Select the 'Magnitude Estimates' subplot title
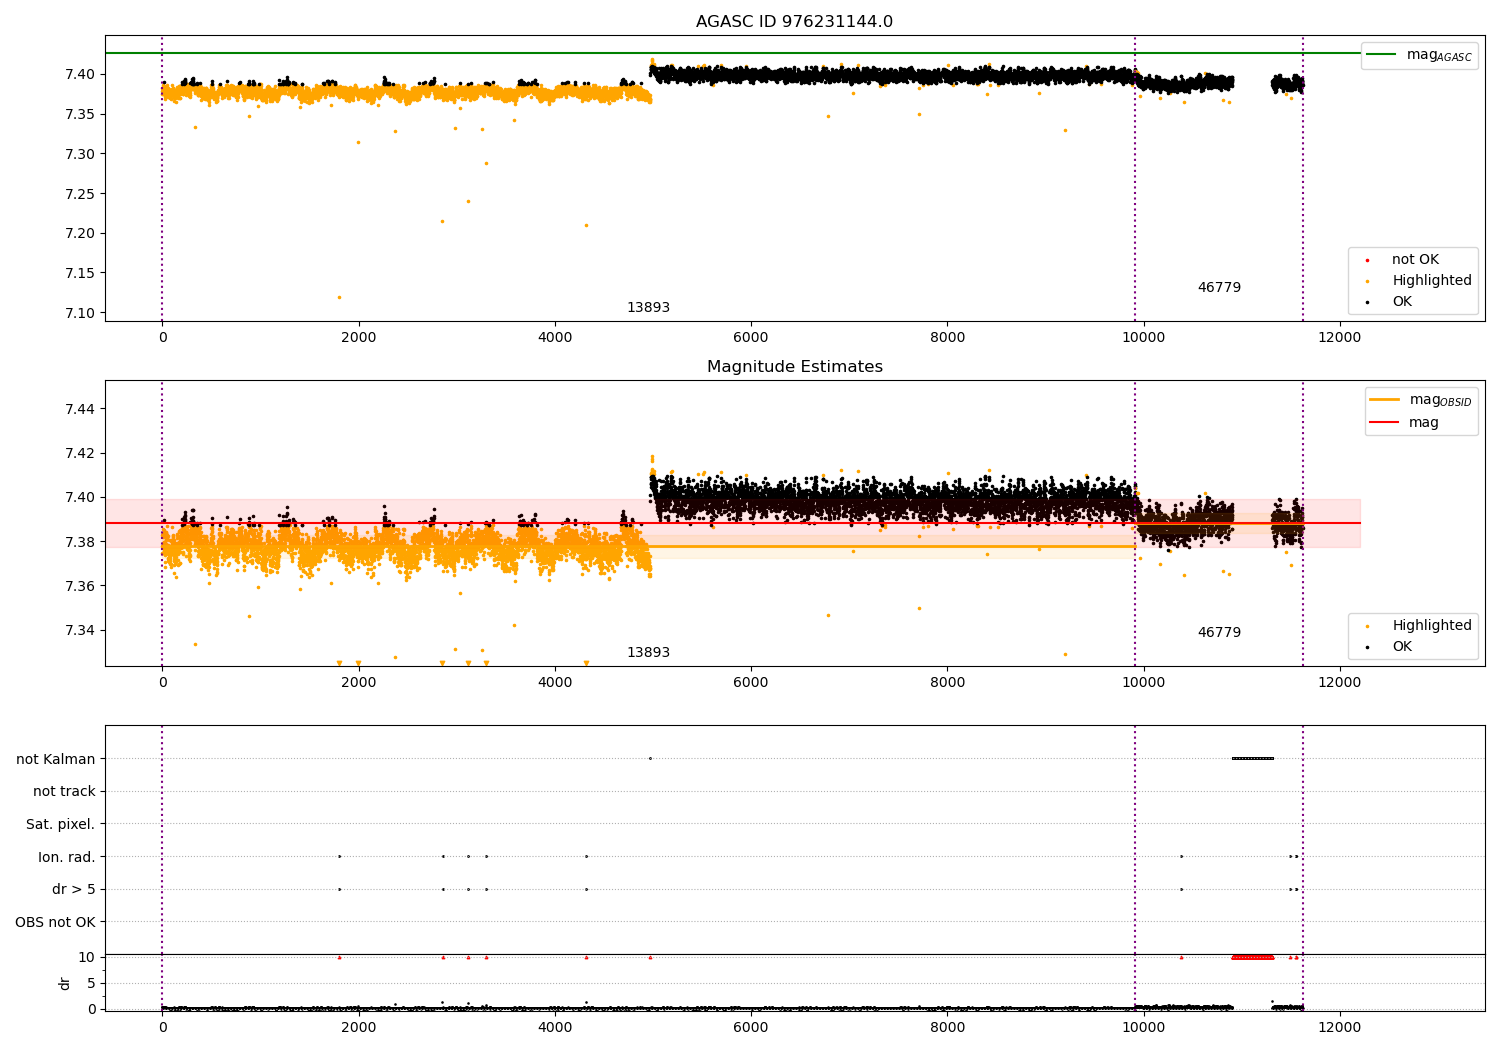The height and width of the screenshot is (1050, 1500). pos(794,367)
